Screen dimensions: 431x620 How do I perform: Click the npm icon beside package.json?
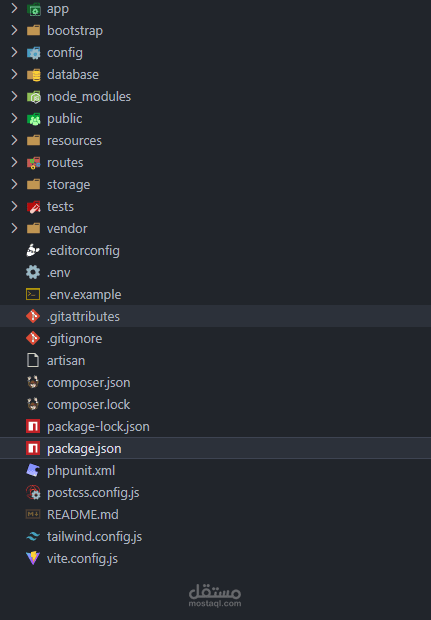[x=33, y=448]
